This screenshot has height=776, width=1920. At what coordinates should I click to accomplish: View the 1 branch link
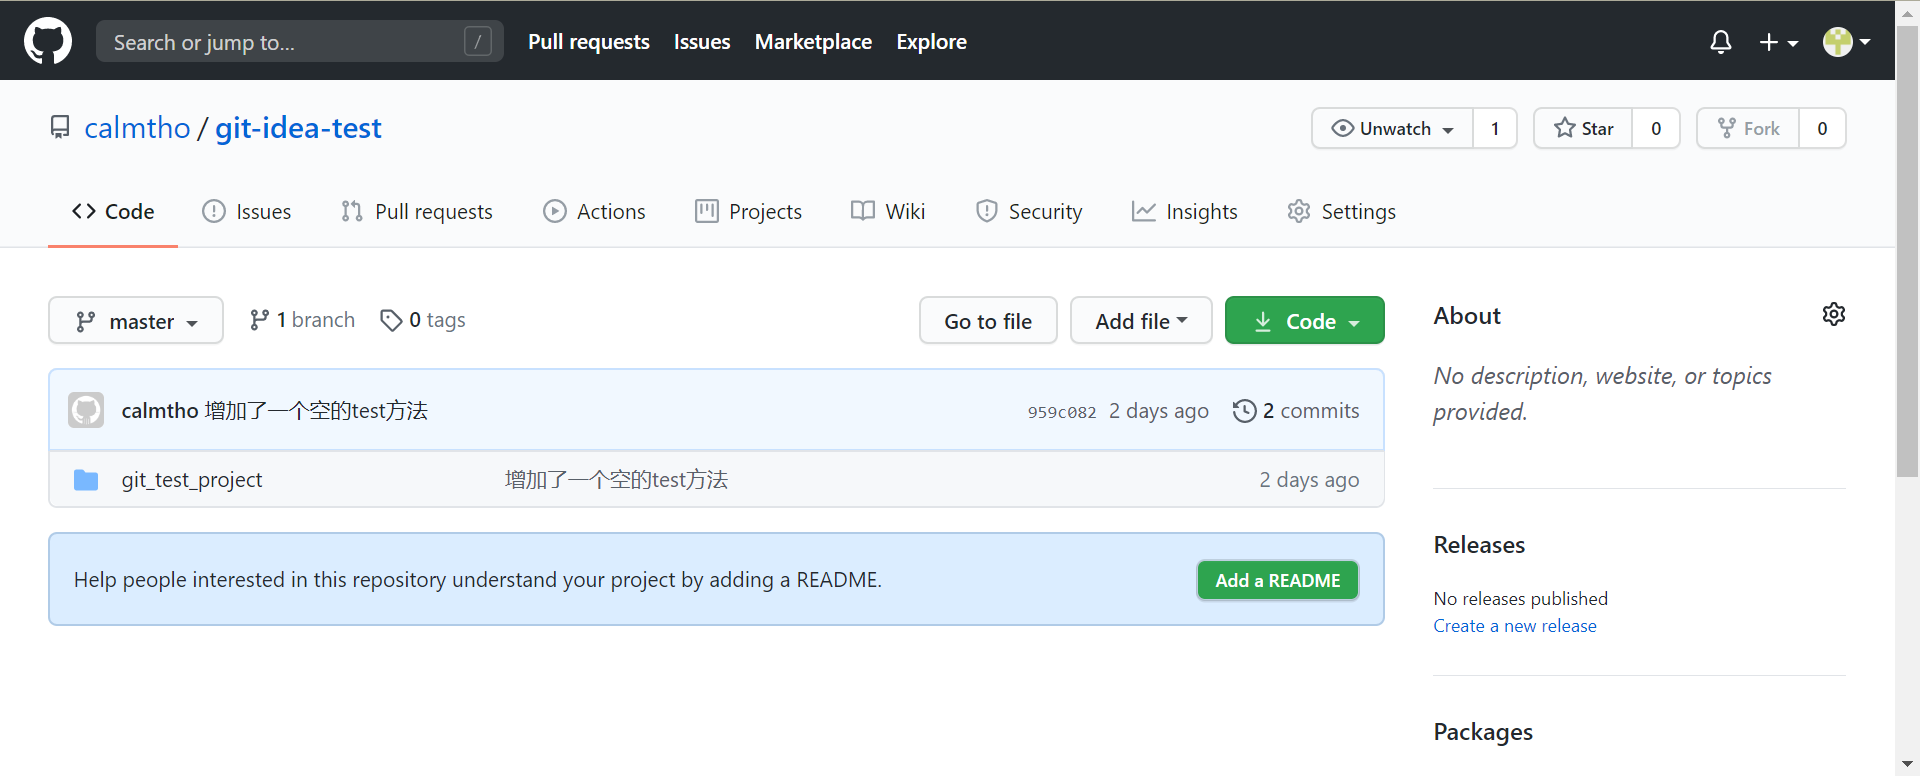click(x=302, y=320)
